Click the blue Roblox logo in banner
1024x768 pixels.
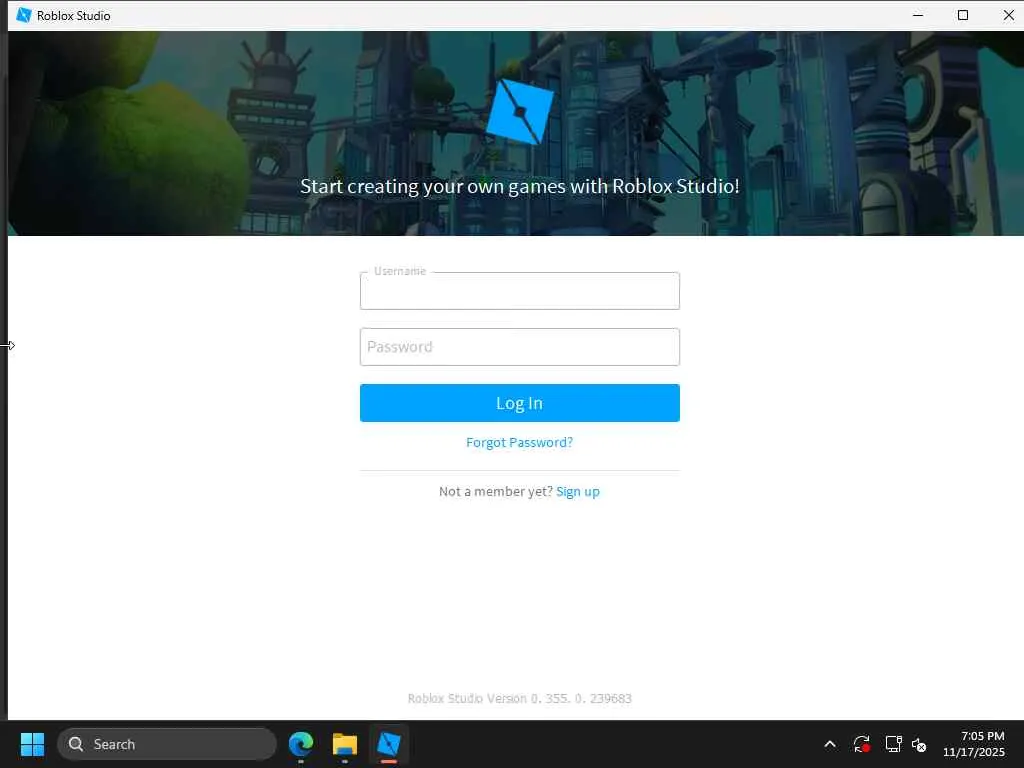[x=520, y=112]
